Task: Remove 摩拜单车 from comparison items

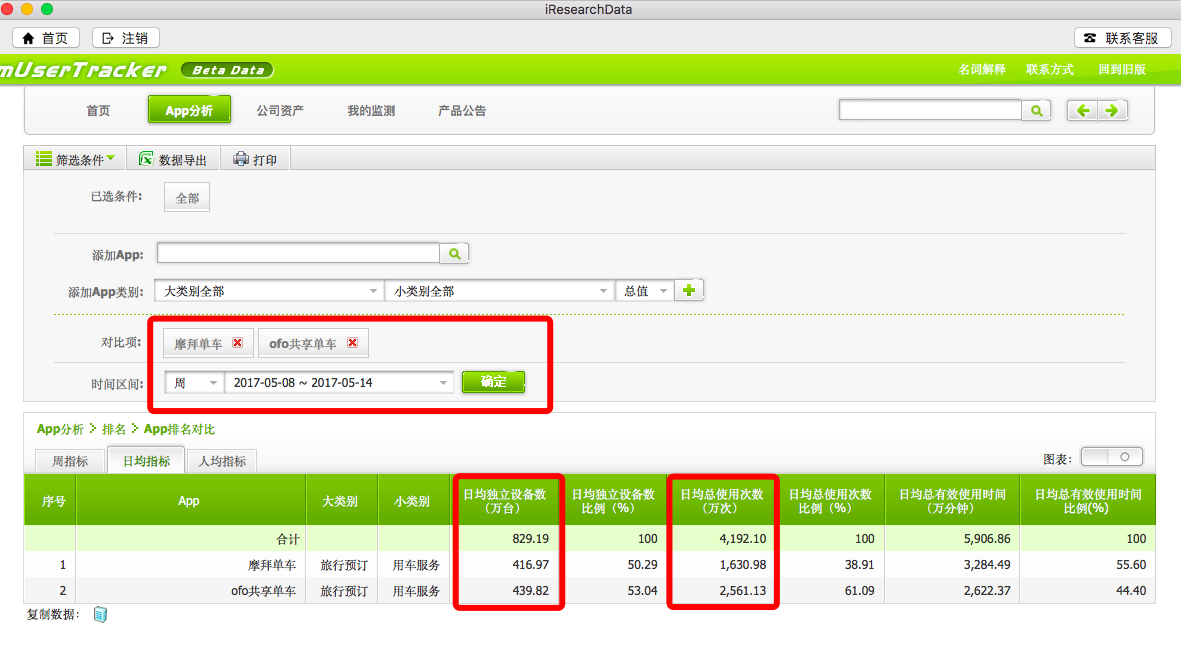Action: click(x=237, y=343)
